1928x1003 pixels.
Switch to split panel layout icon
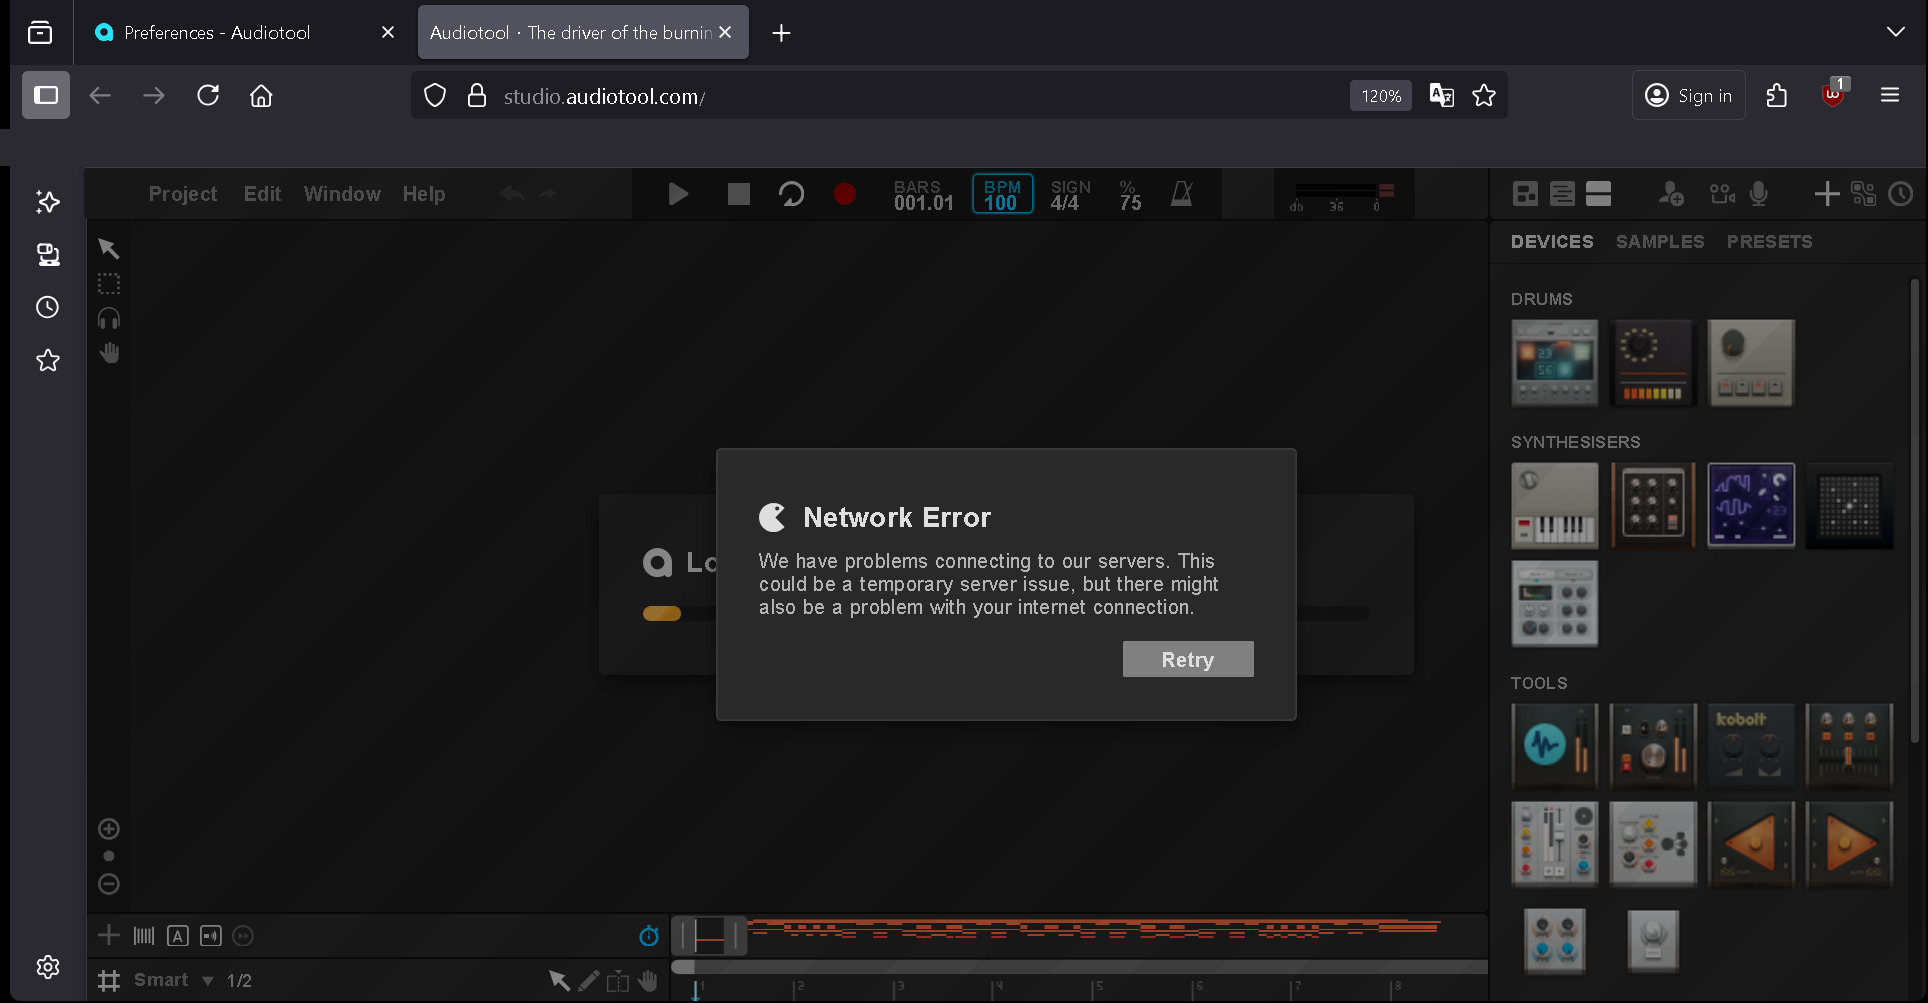point(1598,194)
